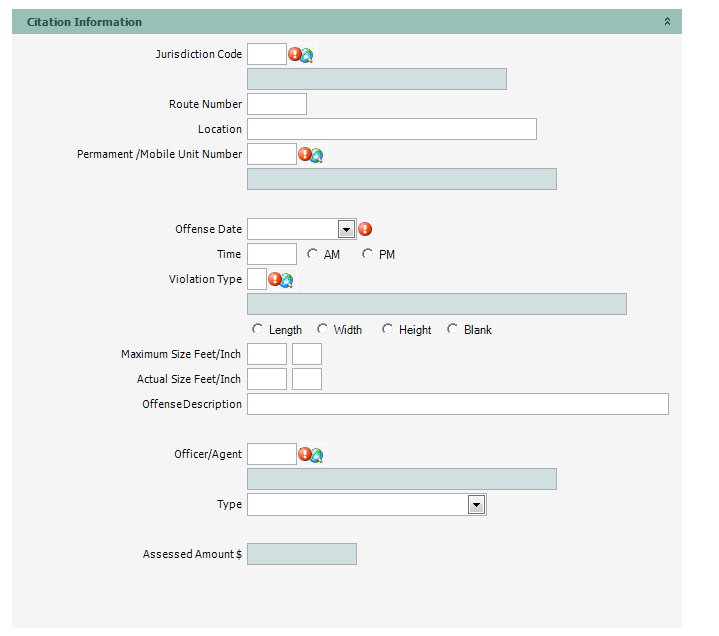
Task: Choose the Length radio option
Action: coord(258,329)
